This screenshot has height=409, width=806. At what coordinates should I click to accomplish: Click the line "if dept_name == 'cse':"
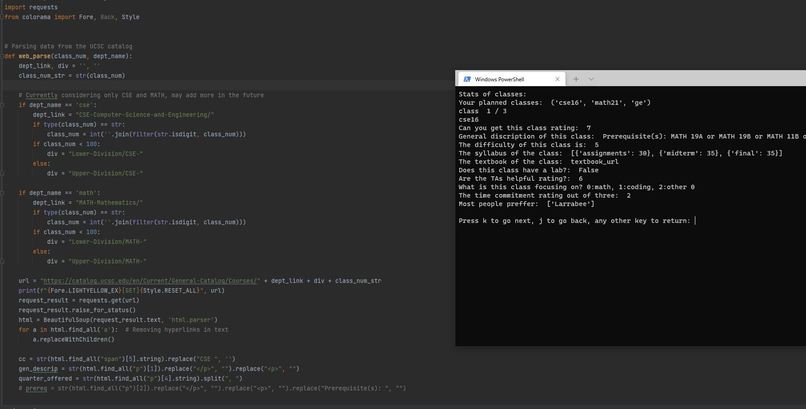(x=58, y=105)
